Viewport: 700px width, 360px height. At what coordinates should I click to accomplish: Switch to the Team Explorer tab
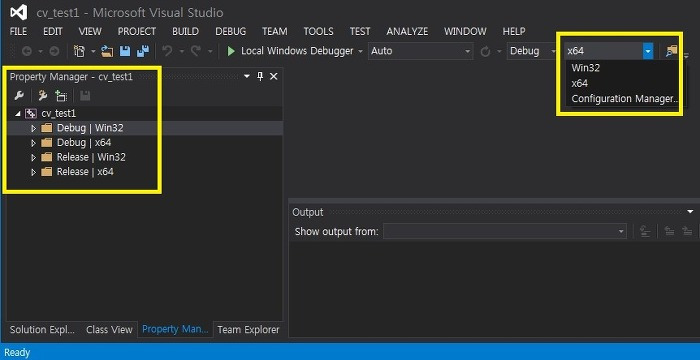[x=248, y=330]
